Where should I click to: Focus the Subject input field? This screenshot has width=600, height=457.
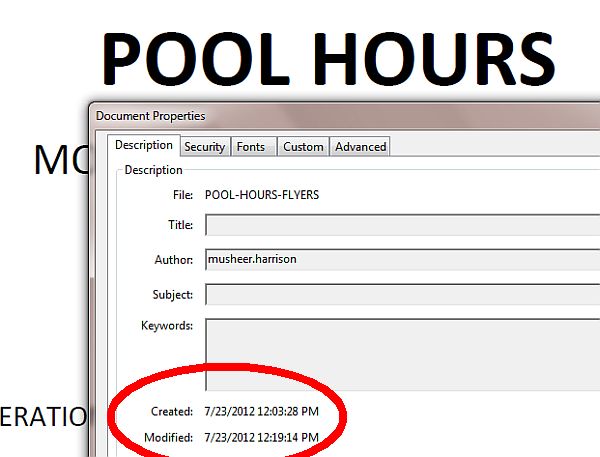tap(403, 294)
